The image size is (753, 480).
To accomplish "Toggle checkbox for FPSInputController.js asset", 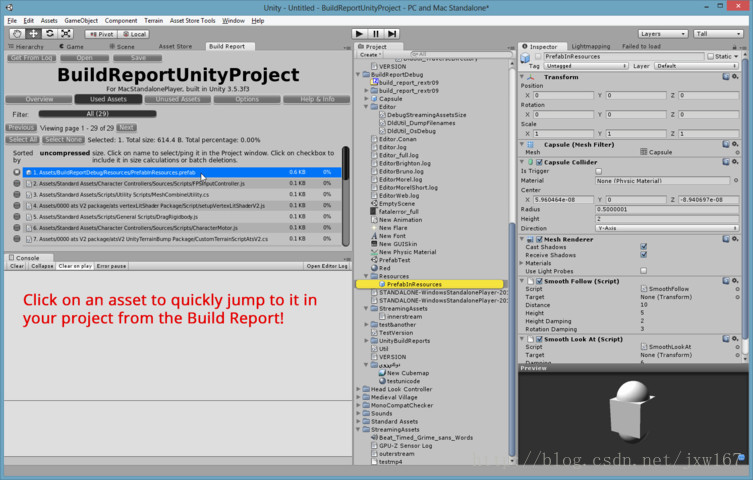I will tap(17, 183).
